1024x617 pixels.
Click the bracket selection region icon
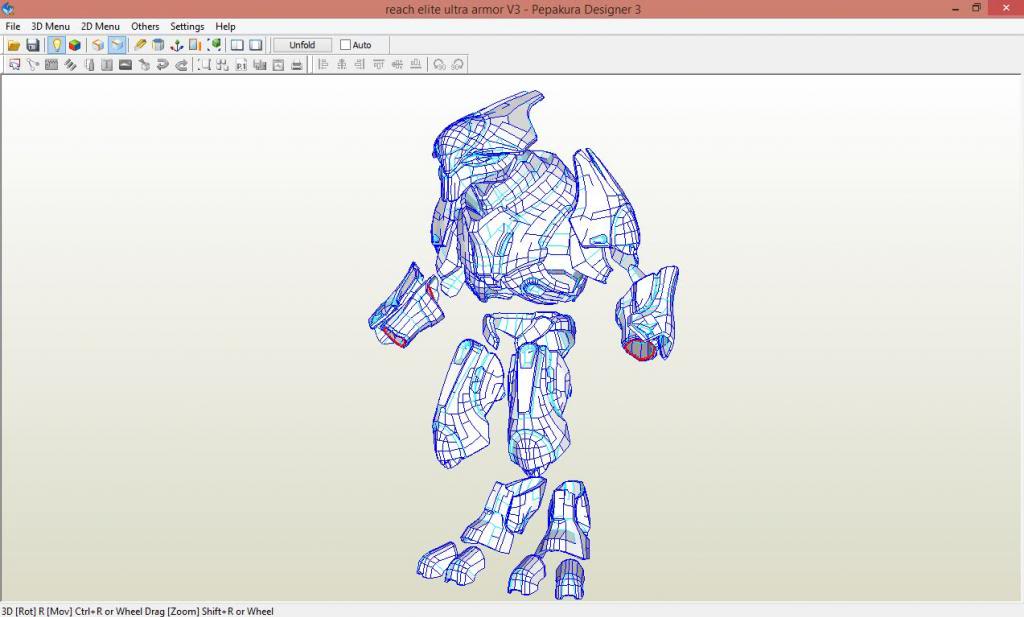click(x=204, y=65)
